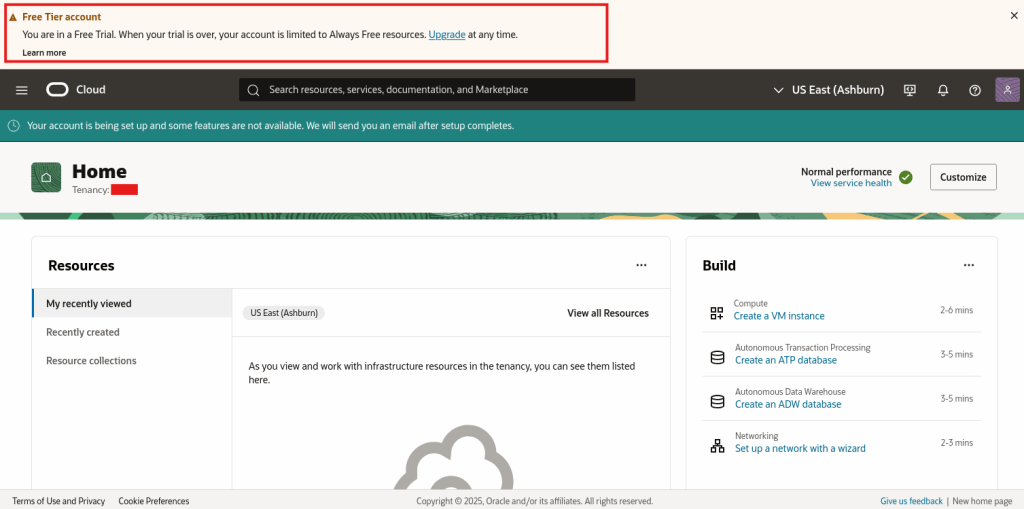
Task: Click the green service health checkmark
Action: tap(905, 177)
